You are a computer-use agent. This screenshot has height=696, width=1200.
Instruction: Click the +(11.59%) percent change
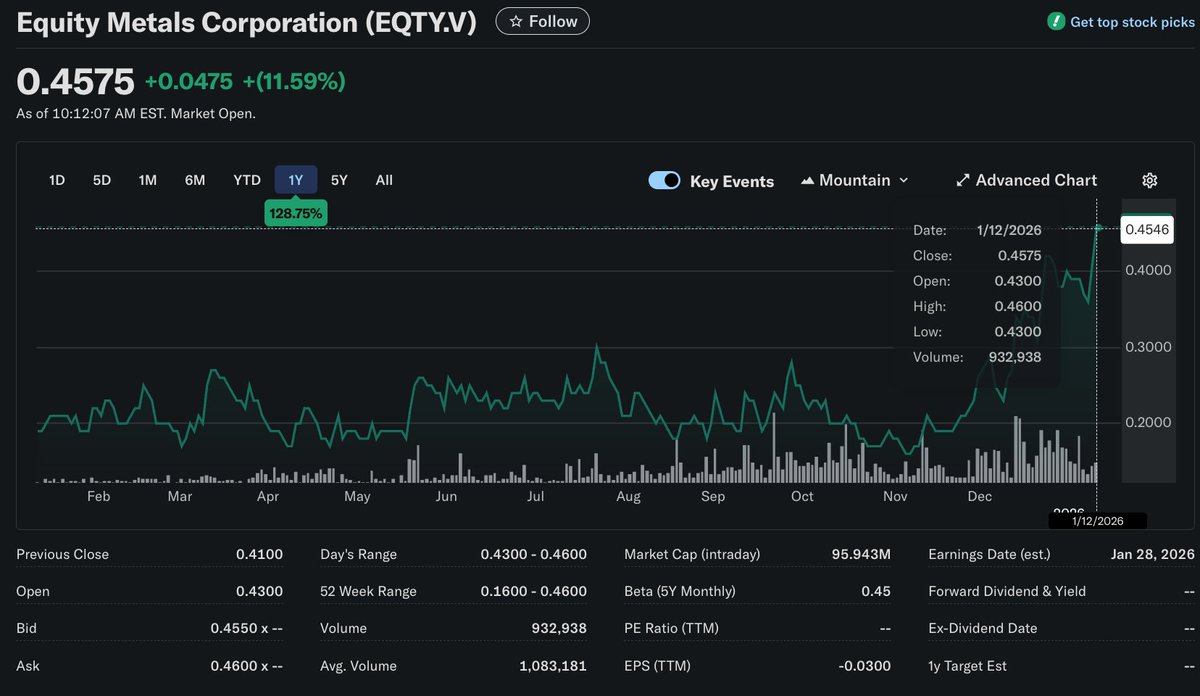[x=294, y=82]
